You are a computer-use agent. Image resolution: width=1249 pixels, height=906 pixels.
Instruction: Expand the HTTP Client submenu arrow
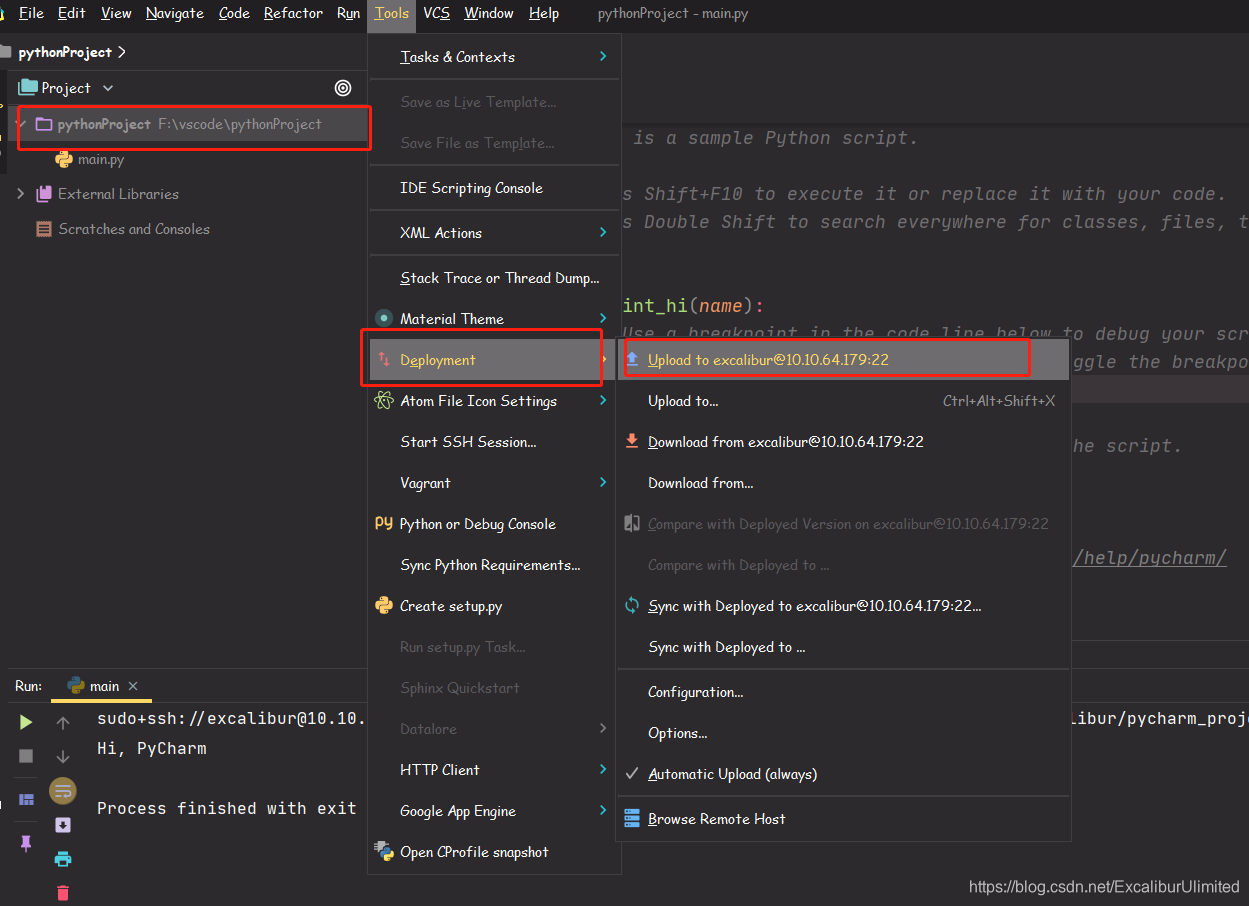[x=603, y=769]
